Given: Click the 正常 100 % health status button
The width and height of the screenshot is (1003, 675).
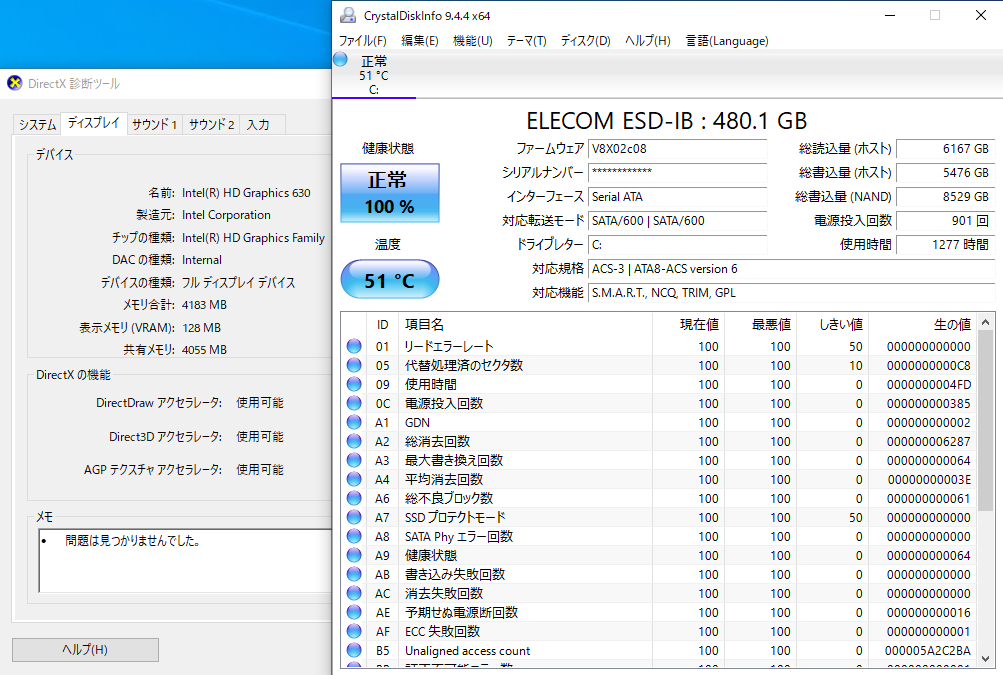Looking at the screenshot, I should tap(390, 193).
